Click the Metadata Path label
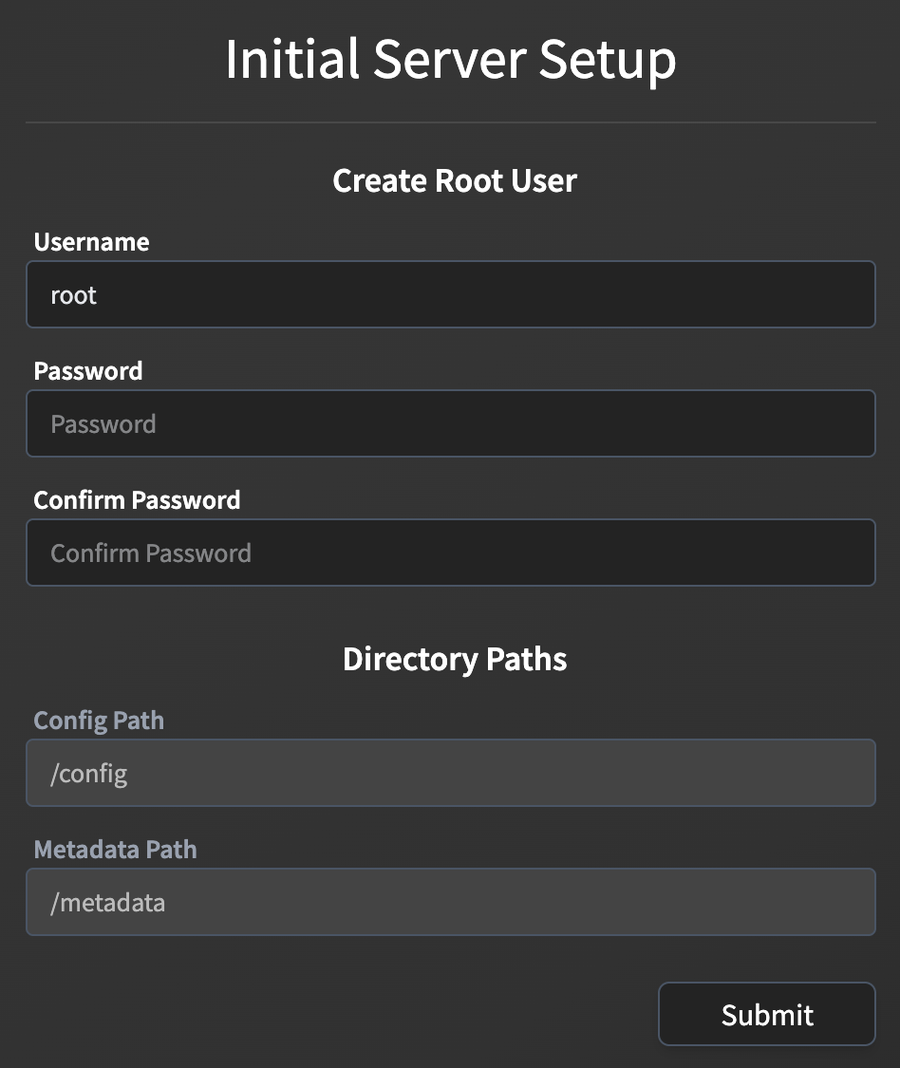The width and height of the screenshot is (900, 1068). click(115, 849)
